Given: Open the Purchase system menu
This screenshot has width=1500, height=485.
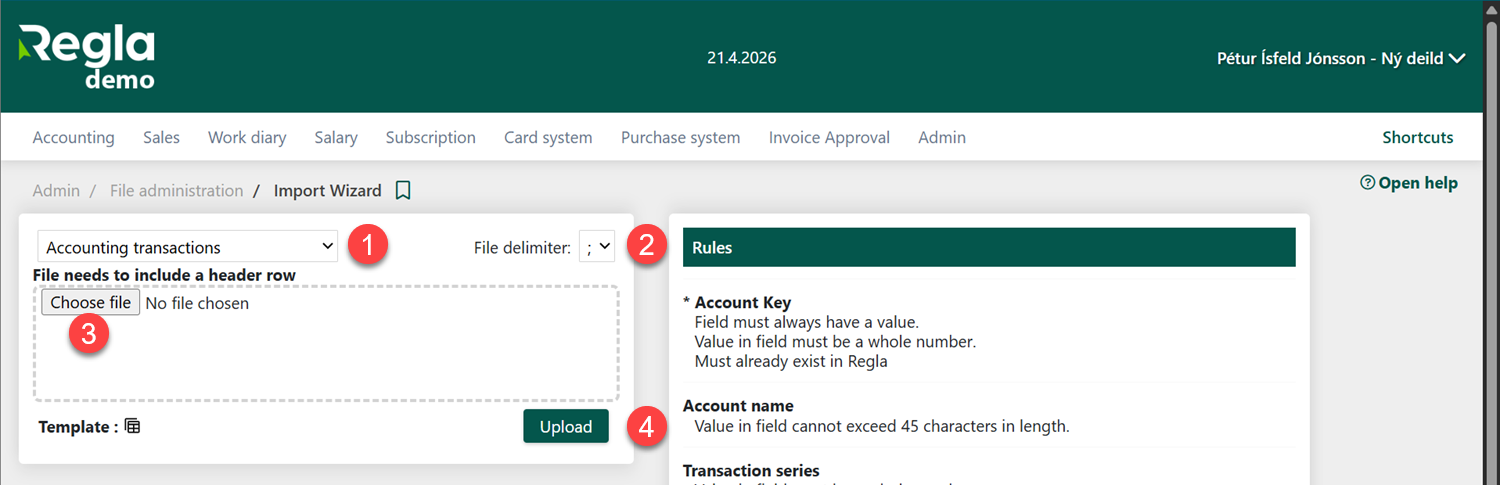Looking at the screenshot, I should (680, 138).
